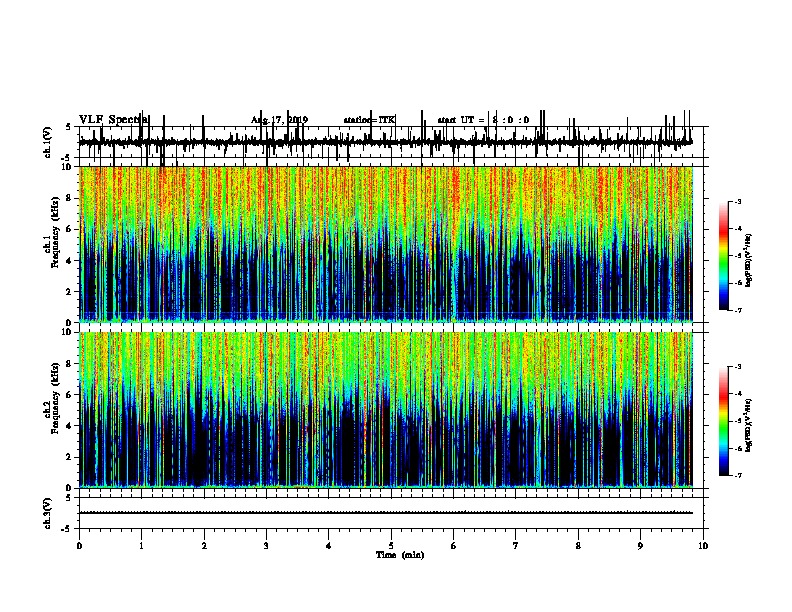Click inside the ch.2 spectrogram panel
The width and height of the screenshot is (792, 612).
(386, 410)
